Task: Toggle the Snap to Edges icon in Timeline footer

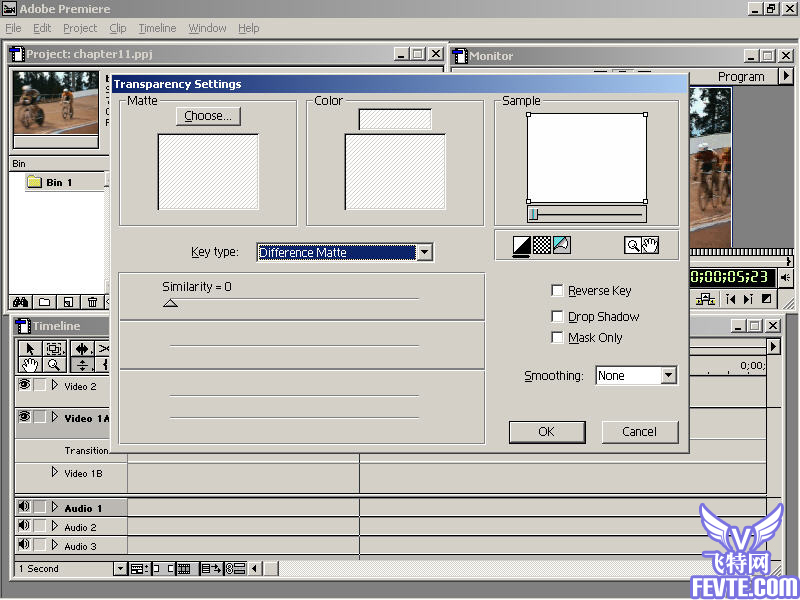Action: pos(163,568)
